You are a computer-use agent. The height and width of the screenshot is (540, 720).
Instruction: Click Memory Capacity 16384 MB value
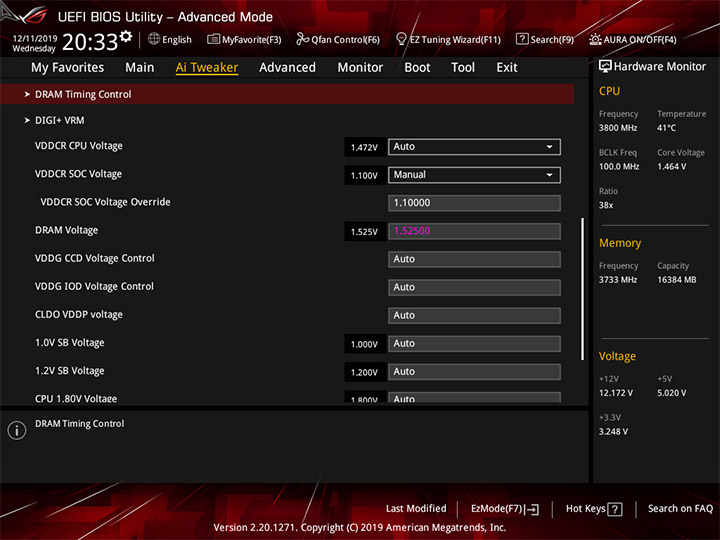[677, 280]
